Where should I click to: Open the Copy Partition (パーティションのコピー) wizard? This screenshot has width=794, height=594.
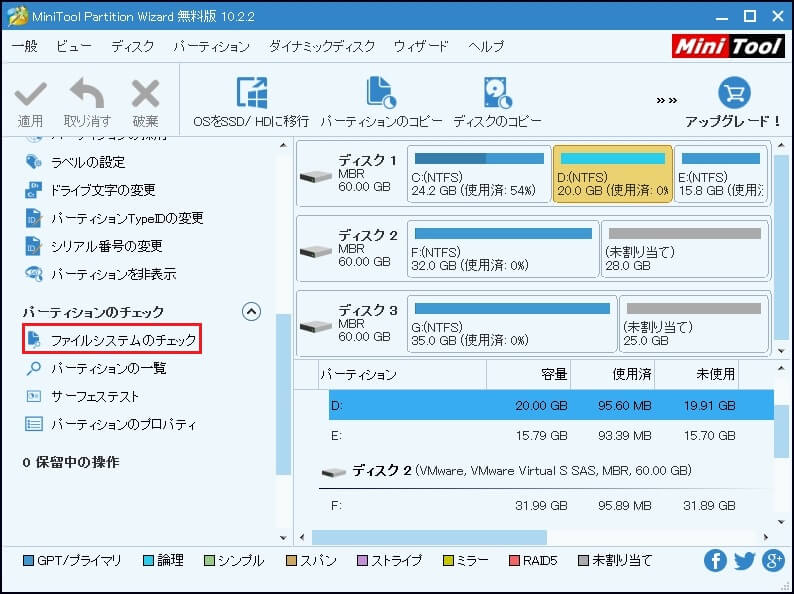tap(381, 103)
